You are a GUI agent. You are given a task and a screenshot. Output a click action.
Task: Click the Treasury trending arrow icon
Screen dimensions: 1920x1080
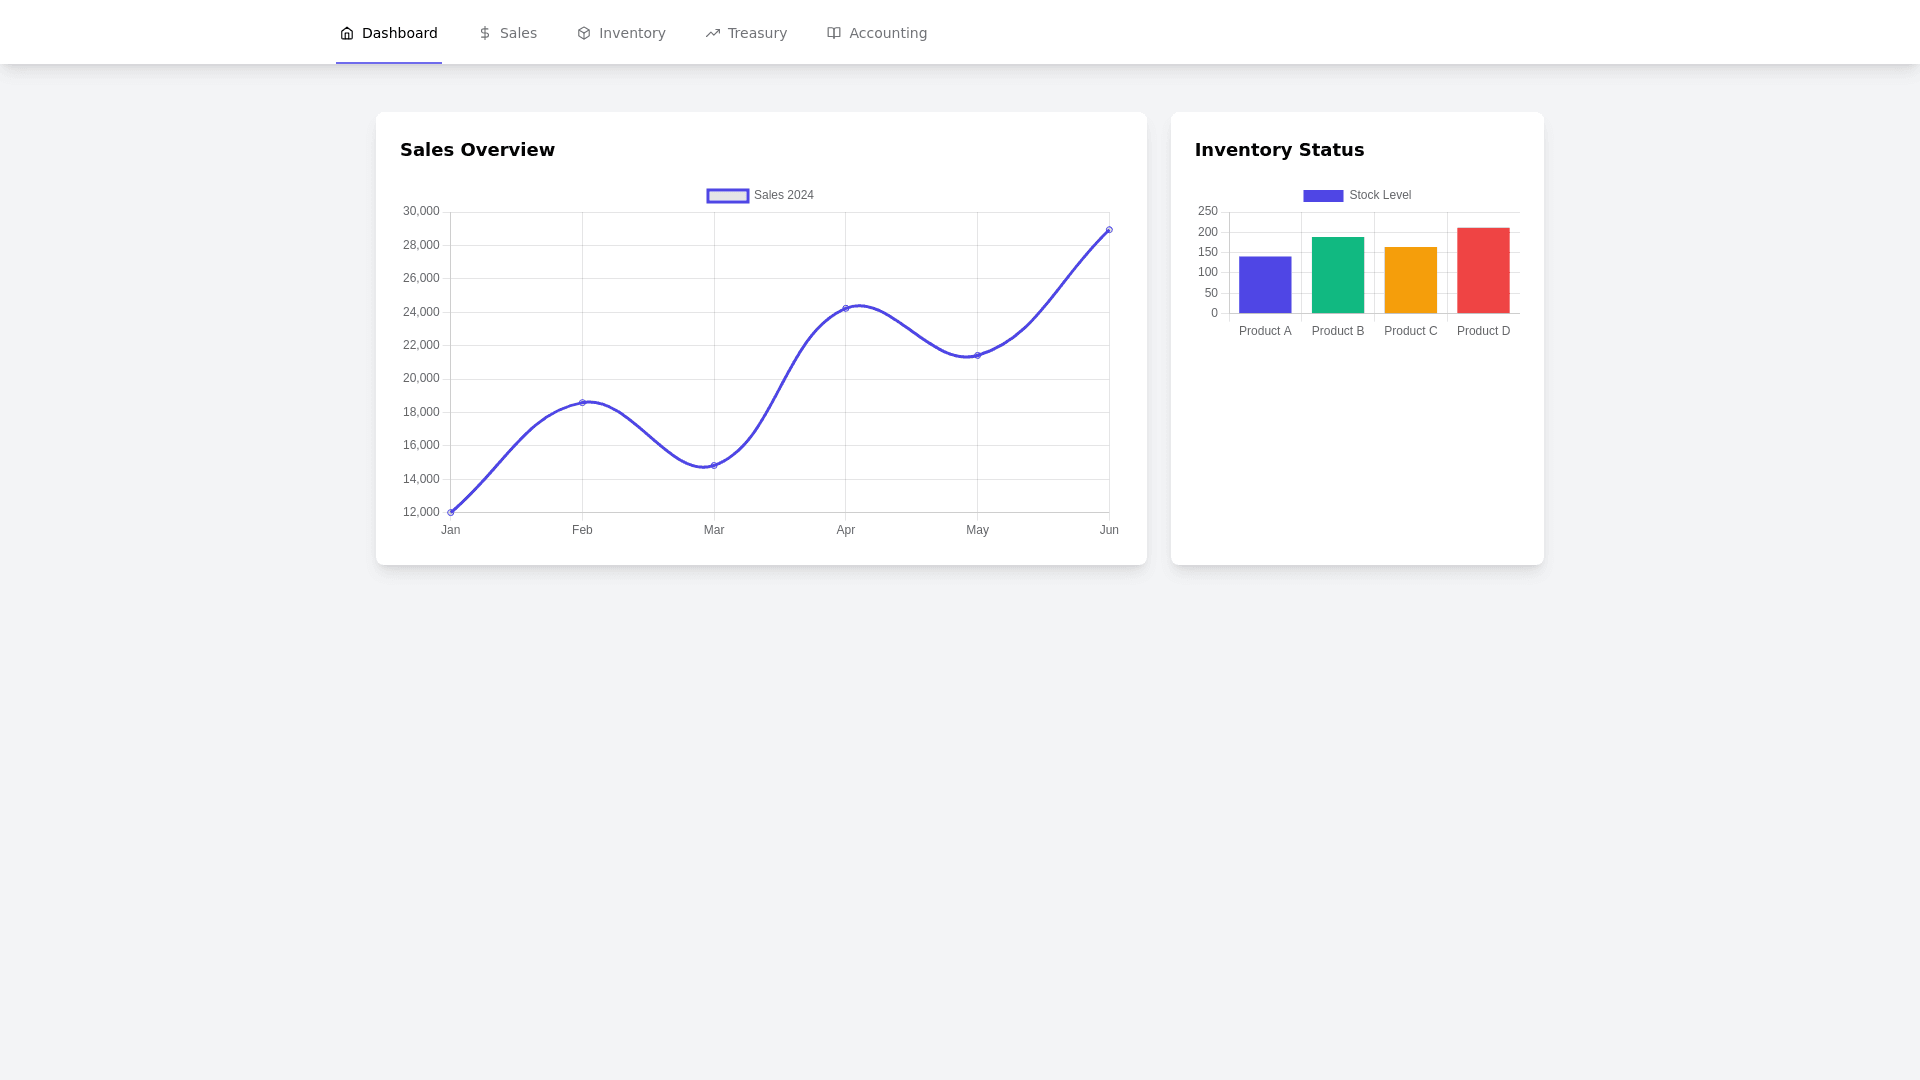coord(713,33)
